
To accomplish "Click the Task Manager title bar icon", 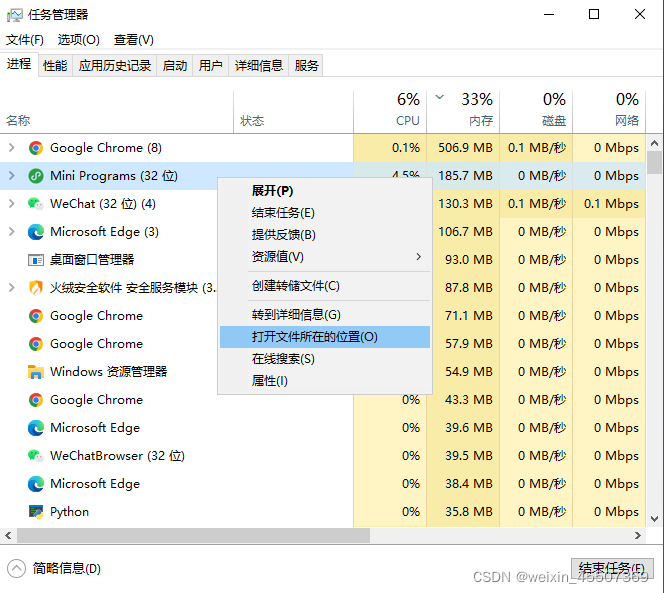I will [15, 15].
